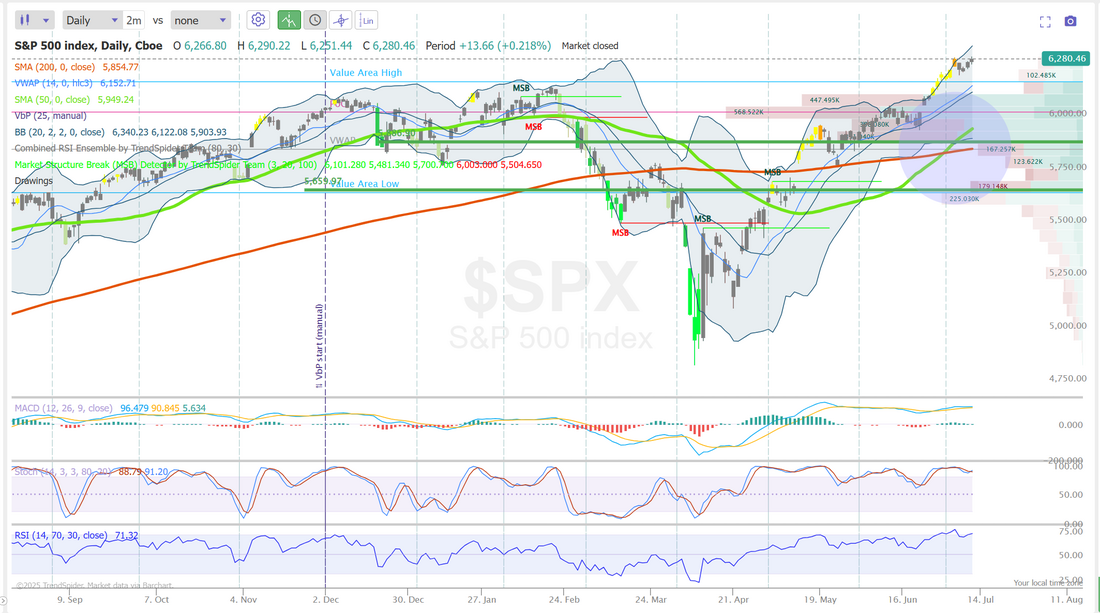Take a chart snapshot with camera icon
The height and width of the screenshot is (613, 1100).
tap(1071, 22)
